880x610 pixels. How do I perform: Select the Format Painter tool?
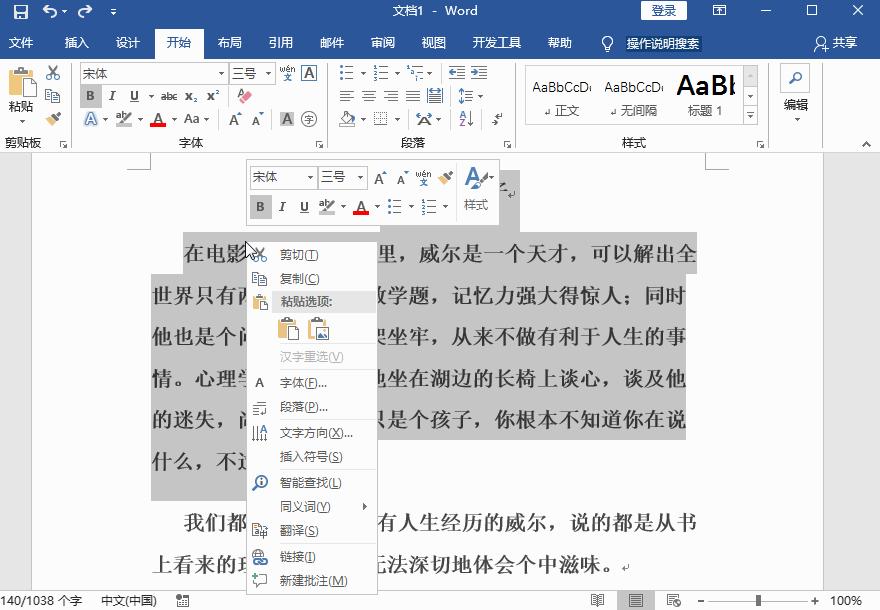click(54, 118)
